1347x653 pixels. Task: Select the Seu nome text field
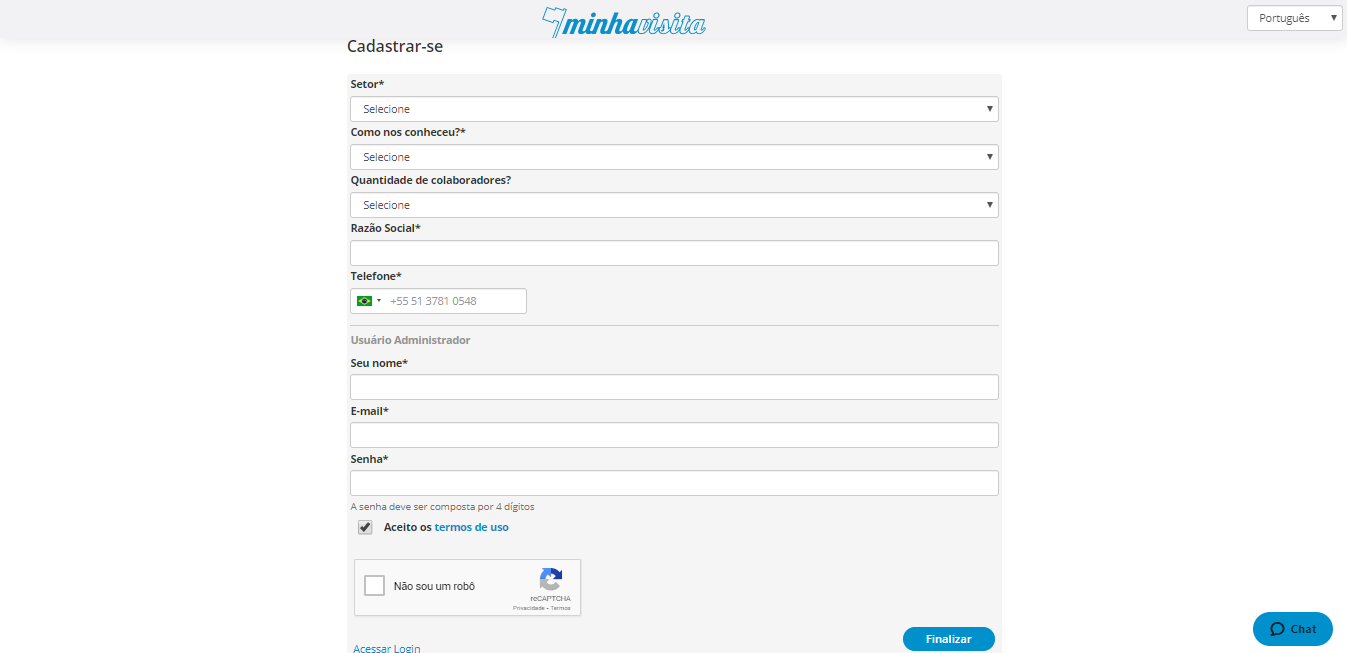pyautogui.click(x=673, y=387)
